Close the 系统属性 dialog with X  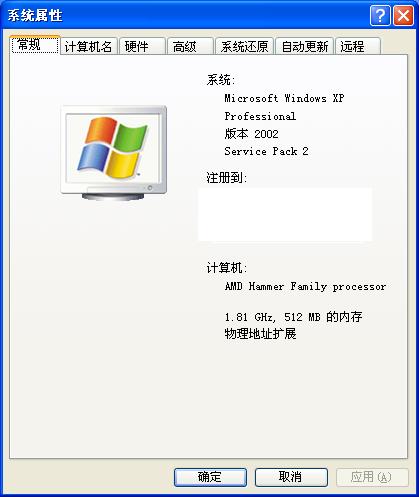[403, 15]
